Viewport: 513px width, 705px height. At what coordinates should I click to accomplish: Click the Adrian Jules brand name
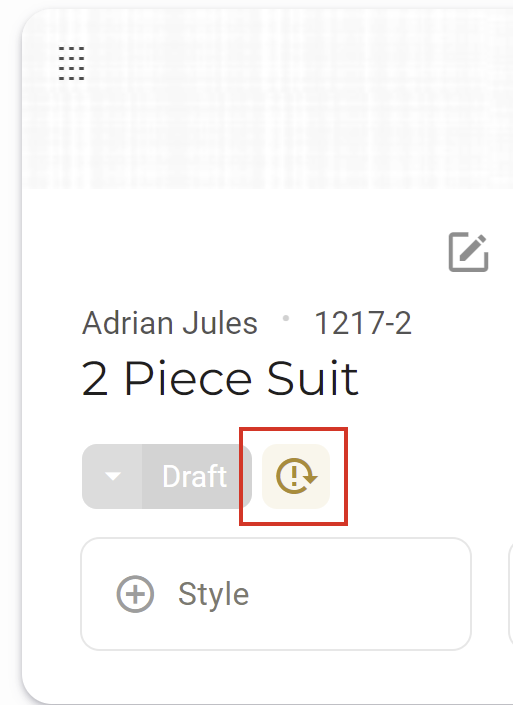[x=170, y=323]
